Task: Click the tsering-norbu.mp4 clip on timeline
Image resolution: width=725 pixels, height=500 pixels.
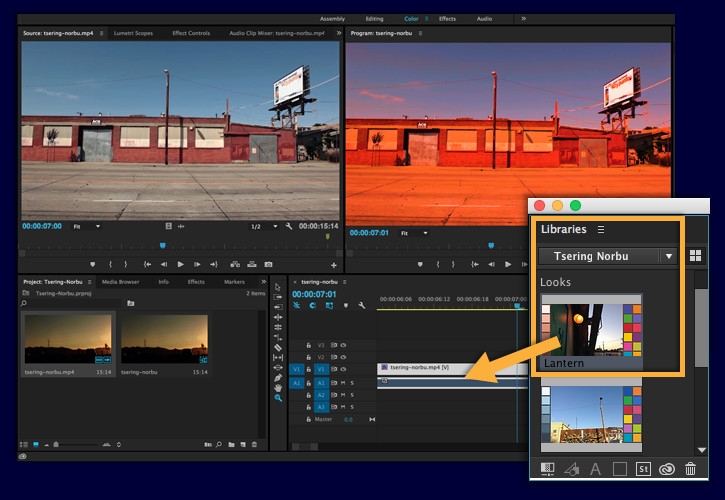Action: [x=420, y=368]
